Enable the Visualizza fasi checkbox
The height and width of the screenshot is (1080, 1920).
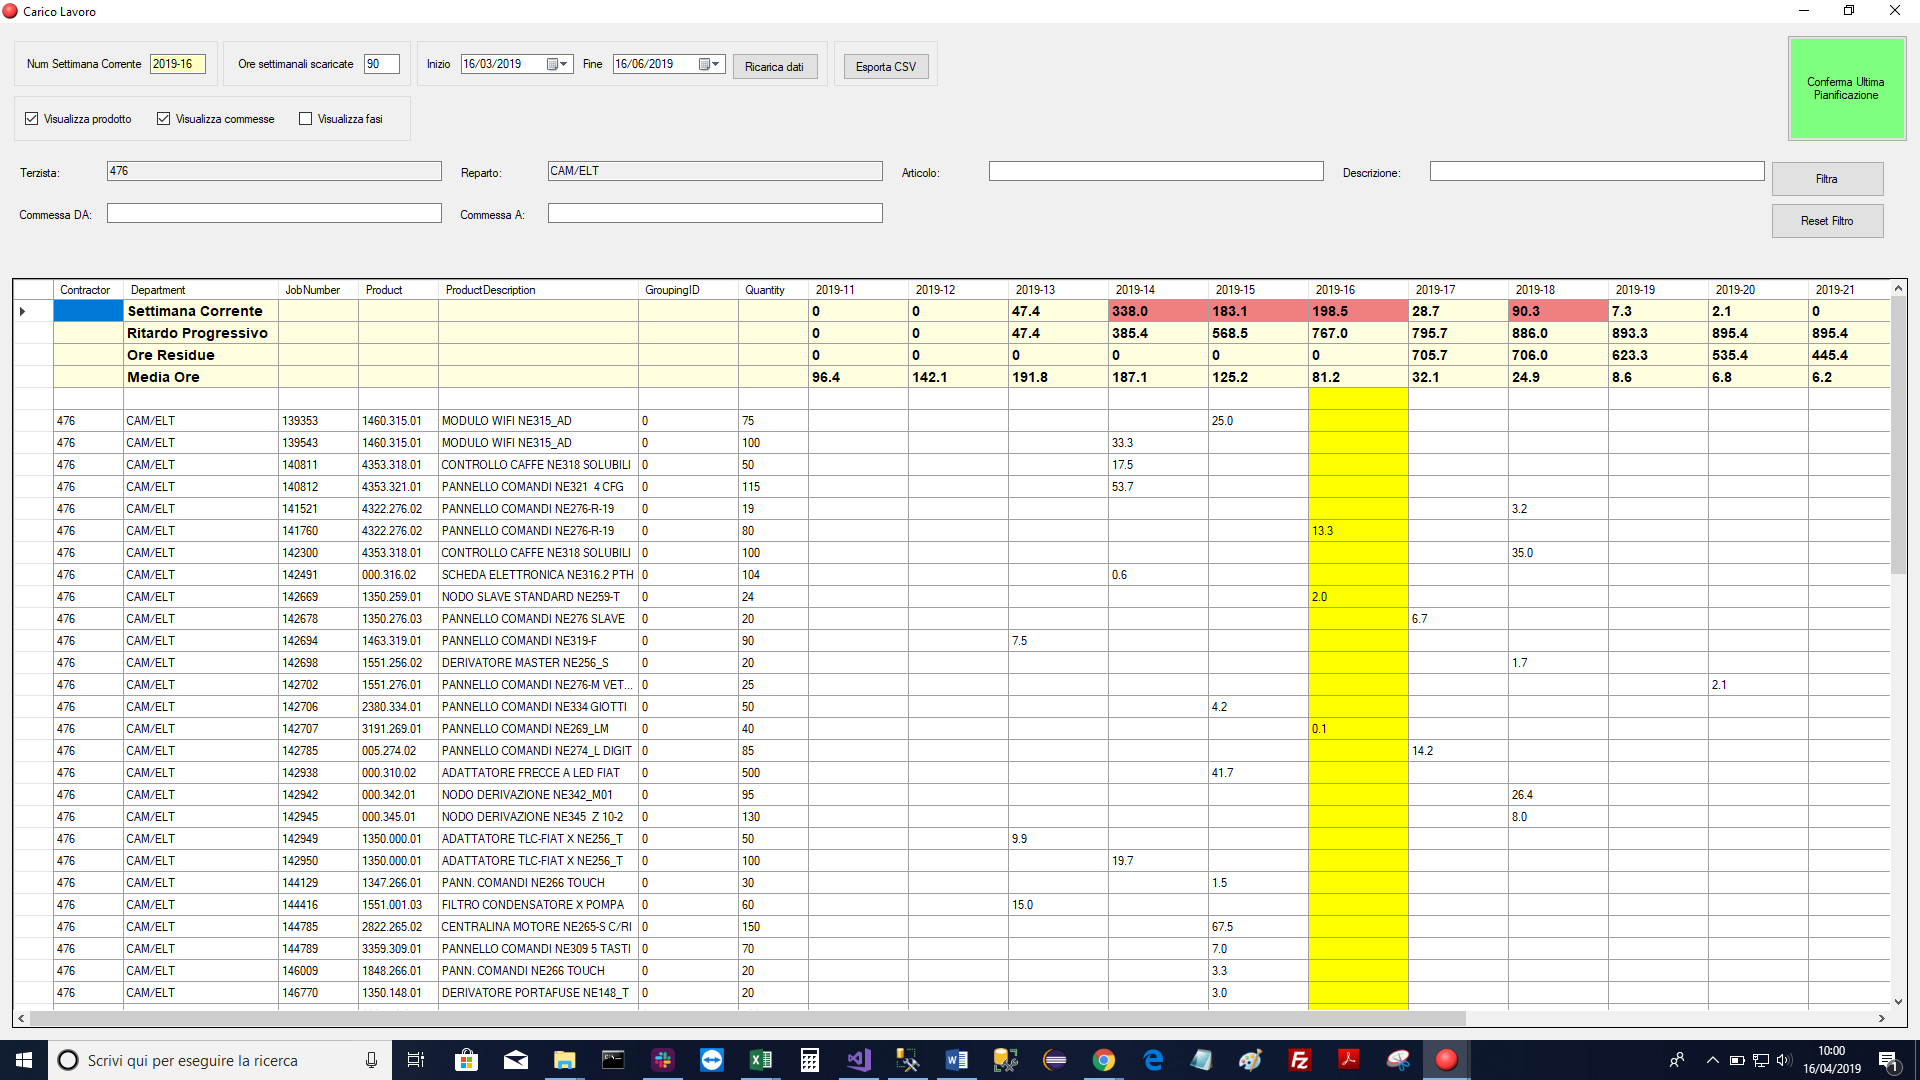click(306, 119)
